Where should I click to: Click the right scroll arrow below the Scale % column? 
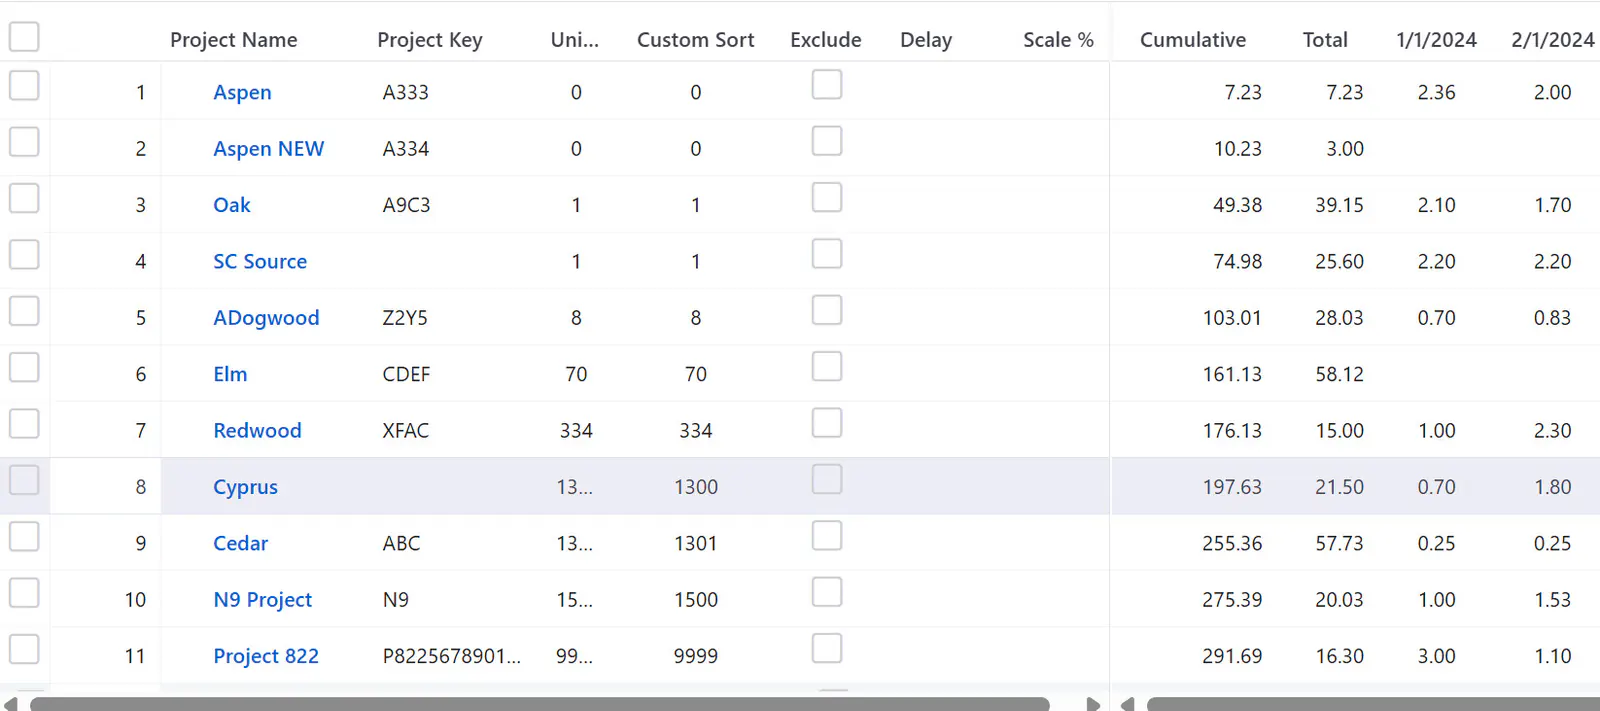pyautogui.click(x=1093, y=704)
